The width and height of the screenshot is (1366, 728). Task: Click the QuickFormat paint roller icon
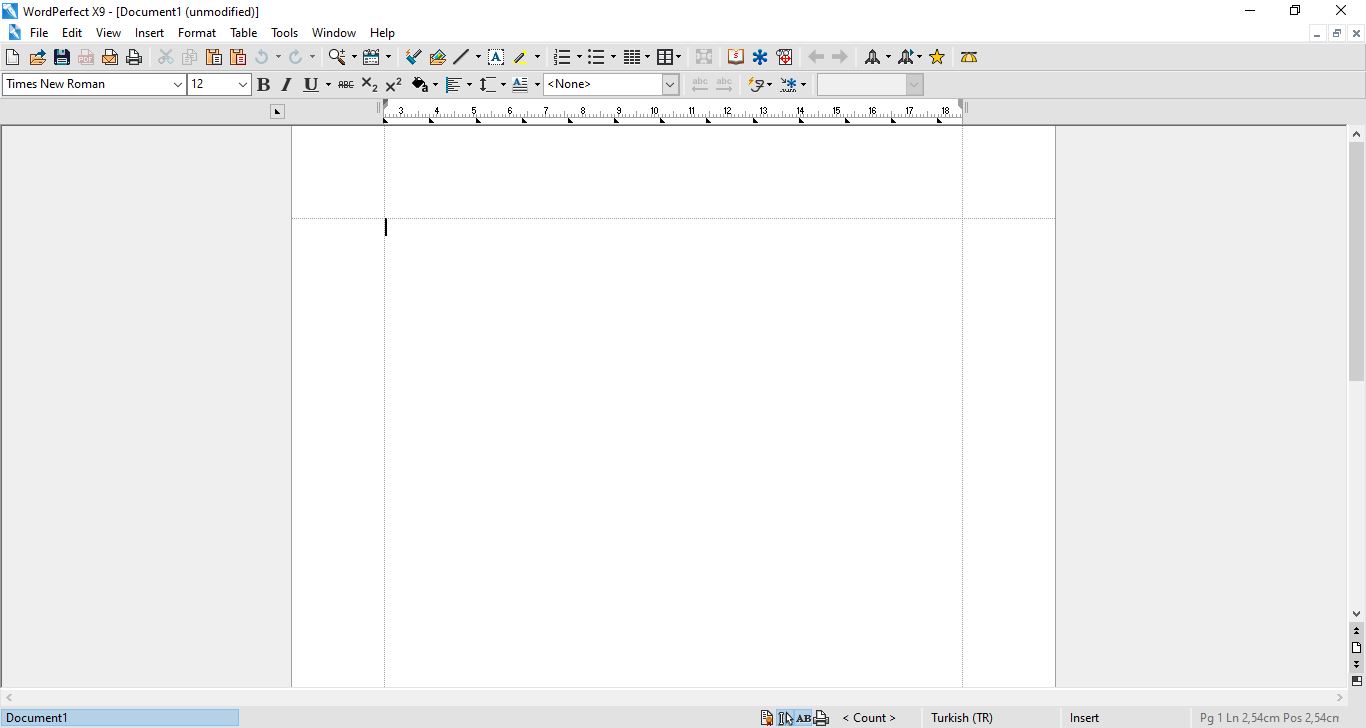pyautogui.click(x=413, y=57)
